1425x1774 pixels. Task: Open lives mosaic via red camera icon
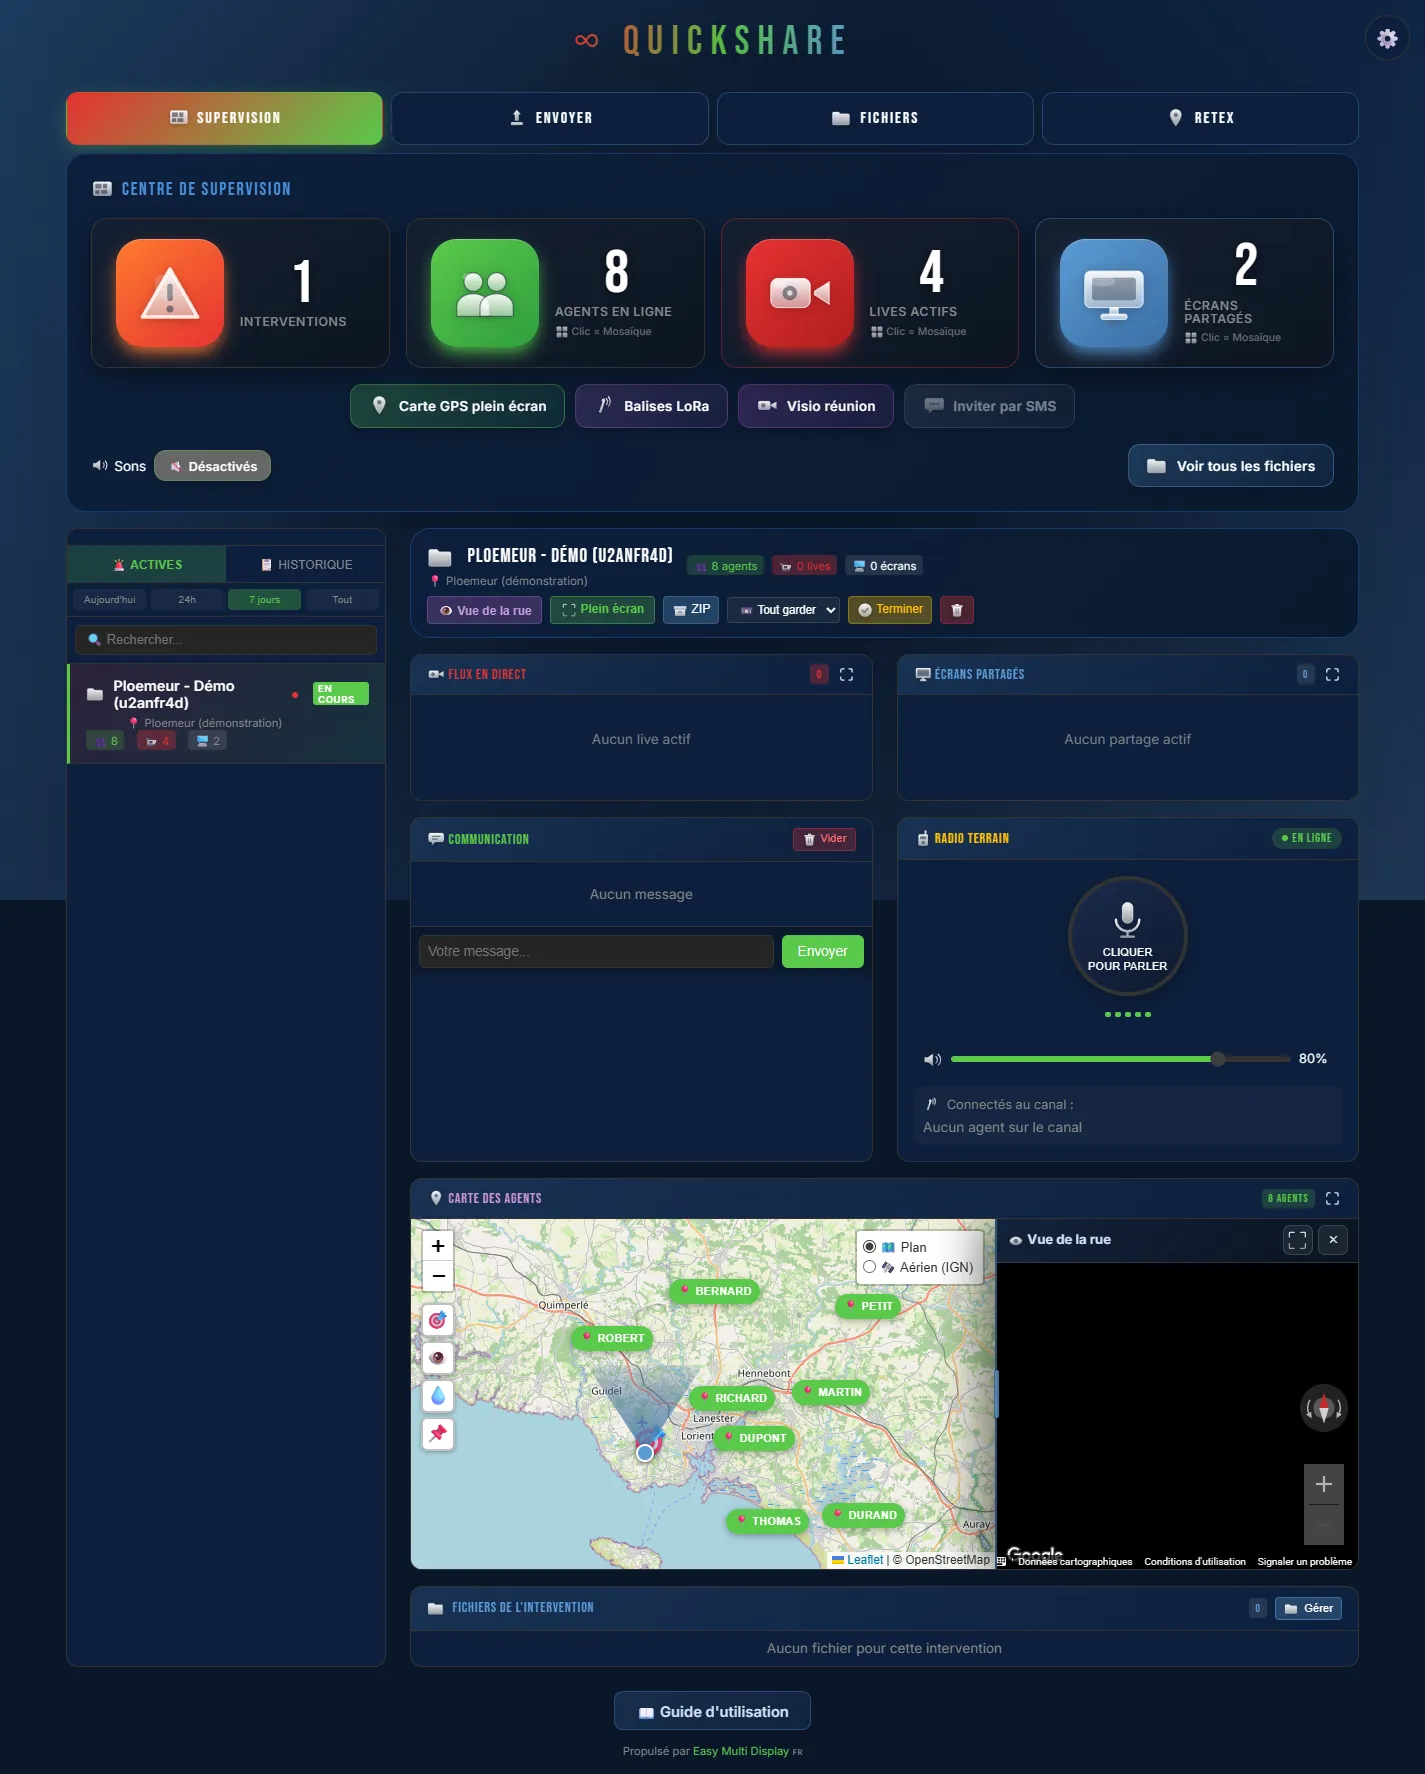coord(800,293)
